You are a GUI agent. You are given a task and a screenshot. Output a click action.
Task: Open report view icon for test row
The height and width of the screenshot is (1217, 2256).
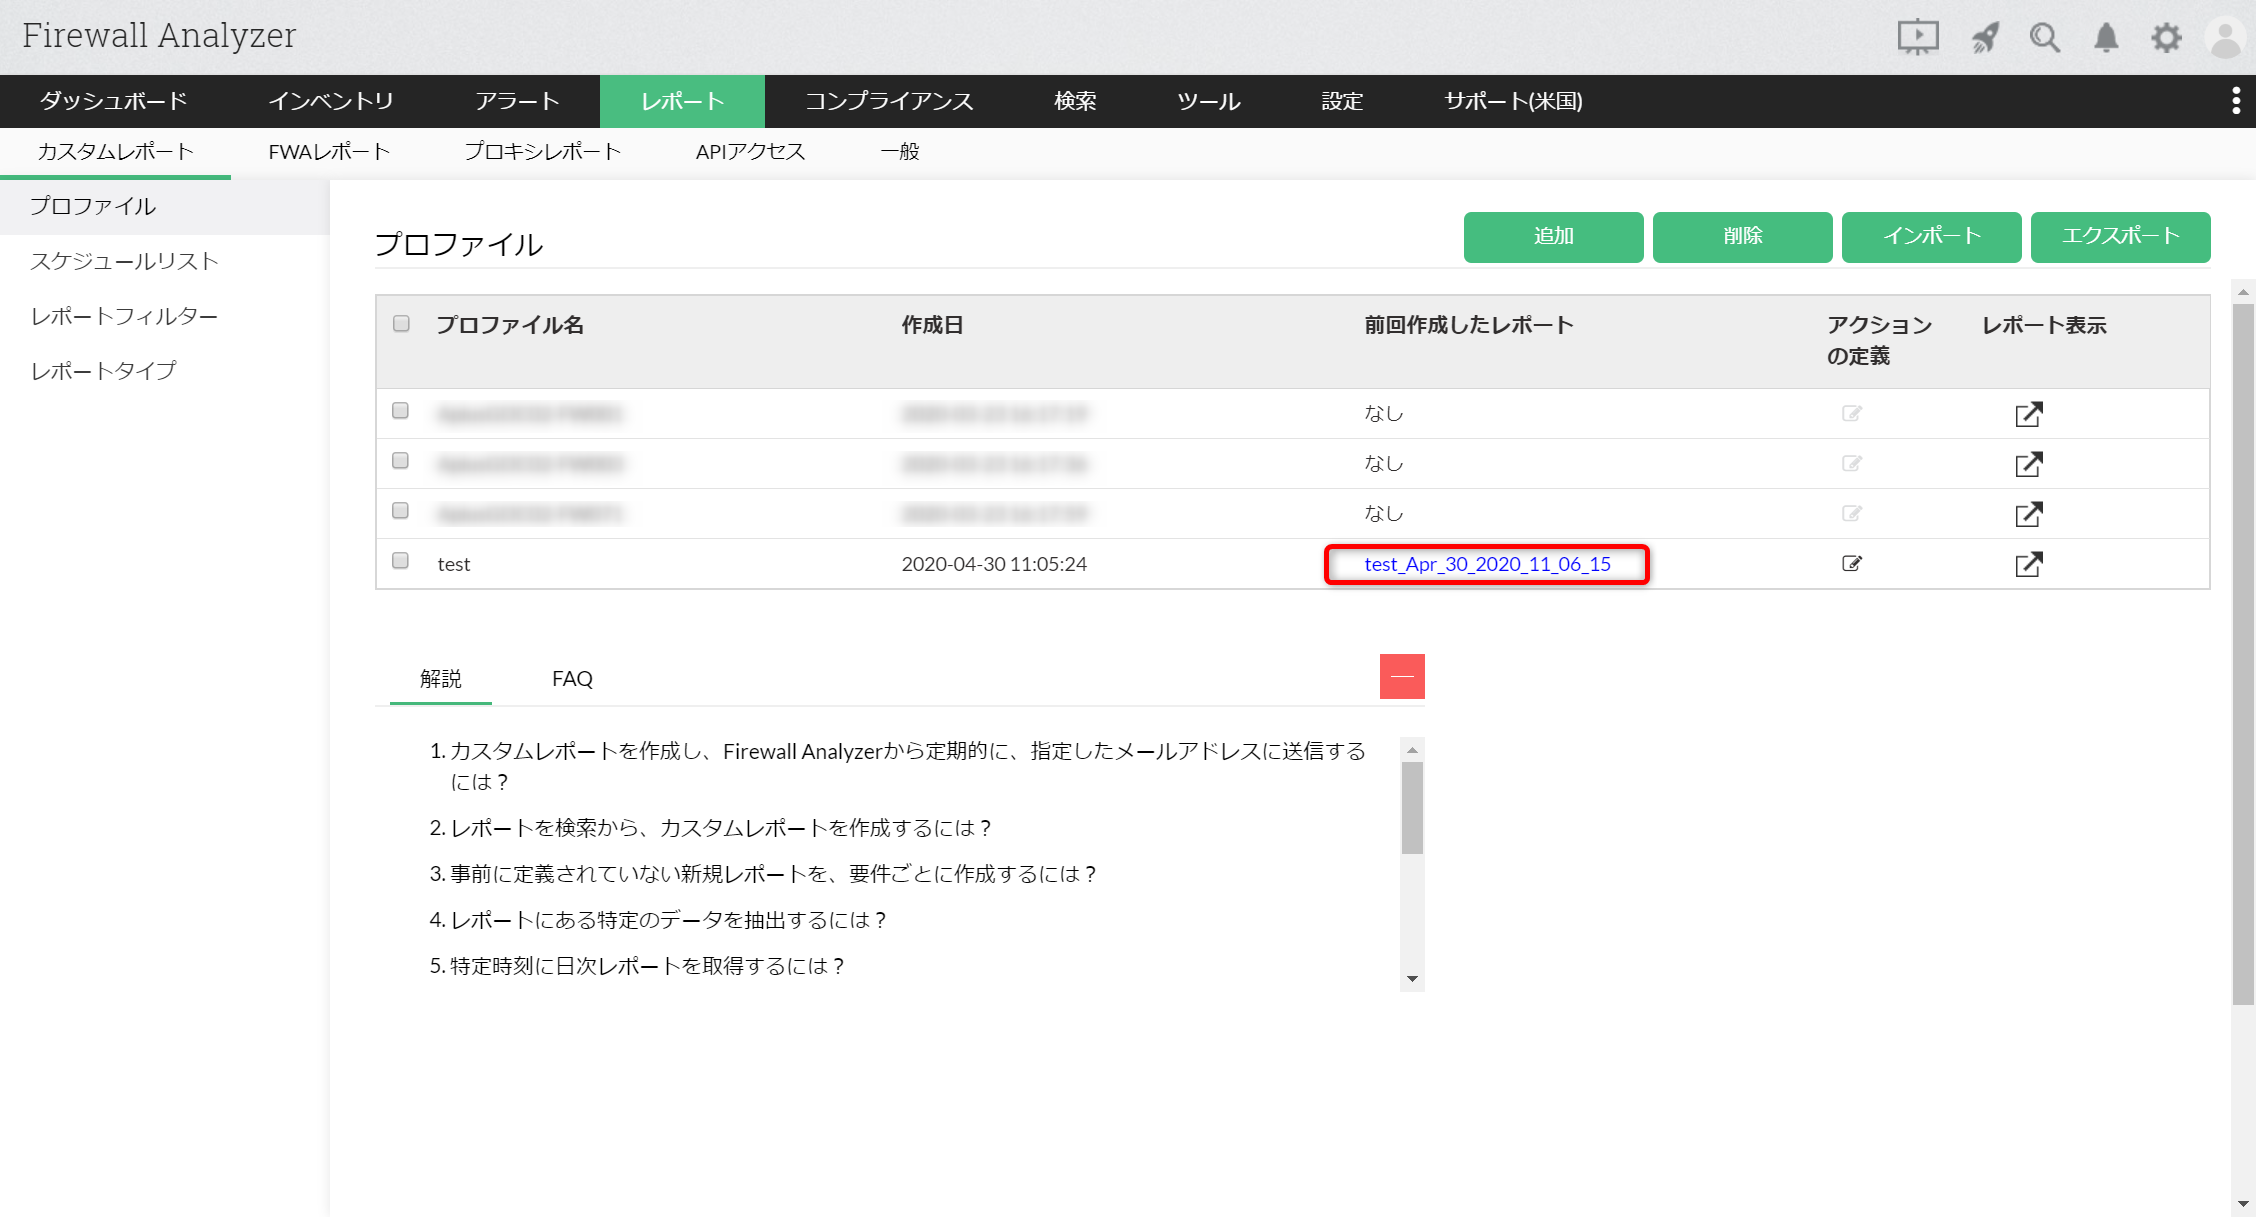[x=2028, y=564]
